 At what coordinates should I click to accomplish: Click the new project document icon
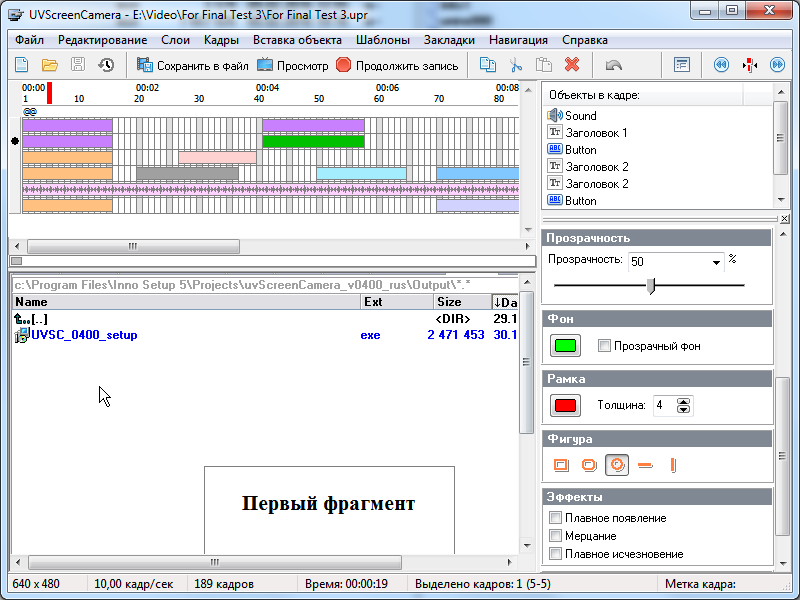click(x=22, y=66)
